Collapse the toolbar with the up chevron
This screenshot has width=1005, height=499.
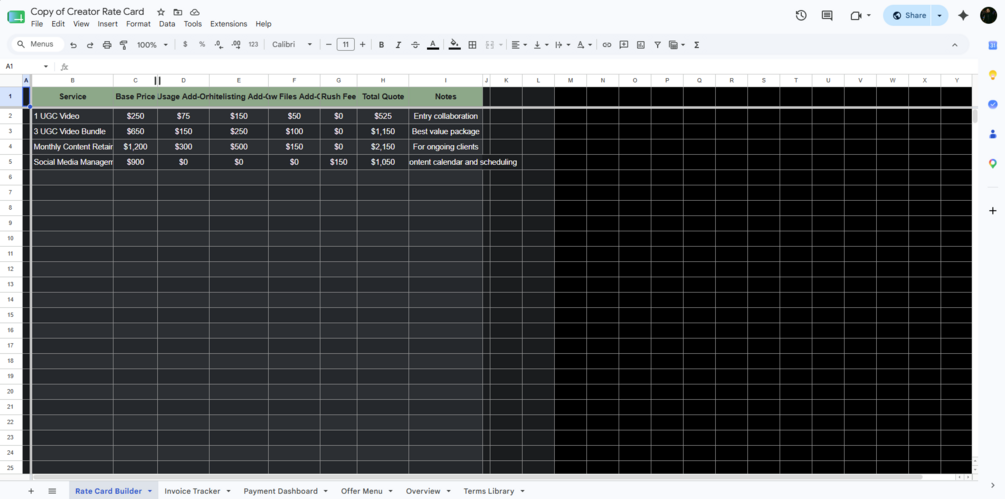tap(954, 45)
